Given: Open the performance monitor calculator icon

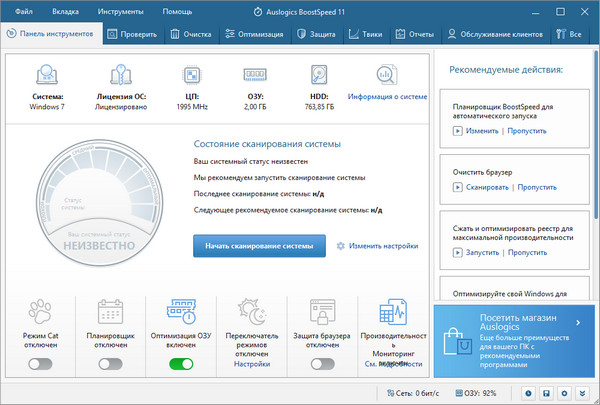Looking at the screenshot, I should coord(393,311).
